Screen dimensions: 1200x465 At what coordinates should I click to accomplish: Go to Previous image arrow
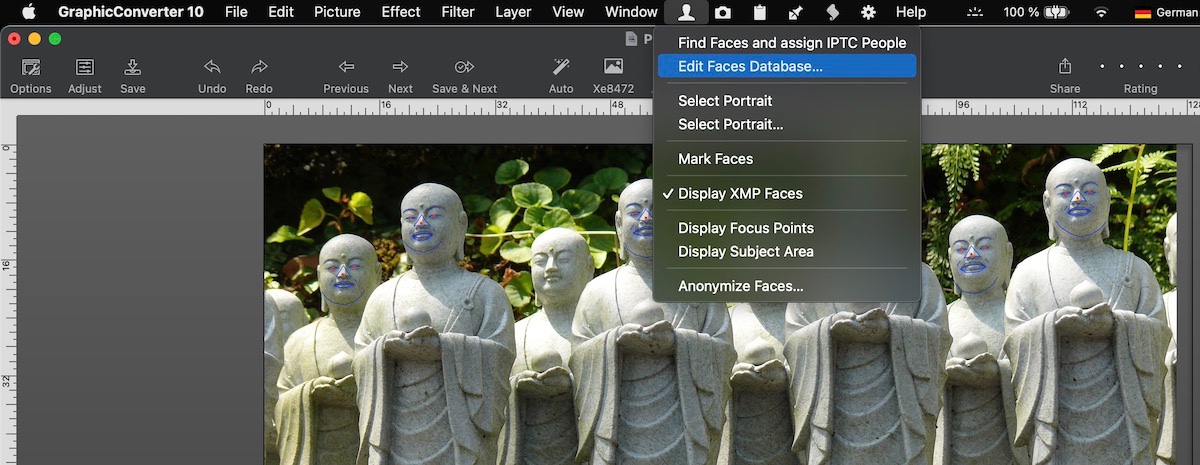[x=346, y=68]
